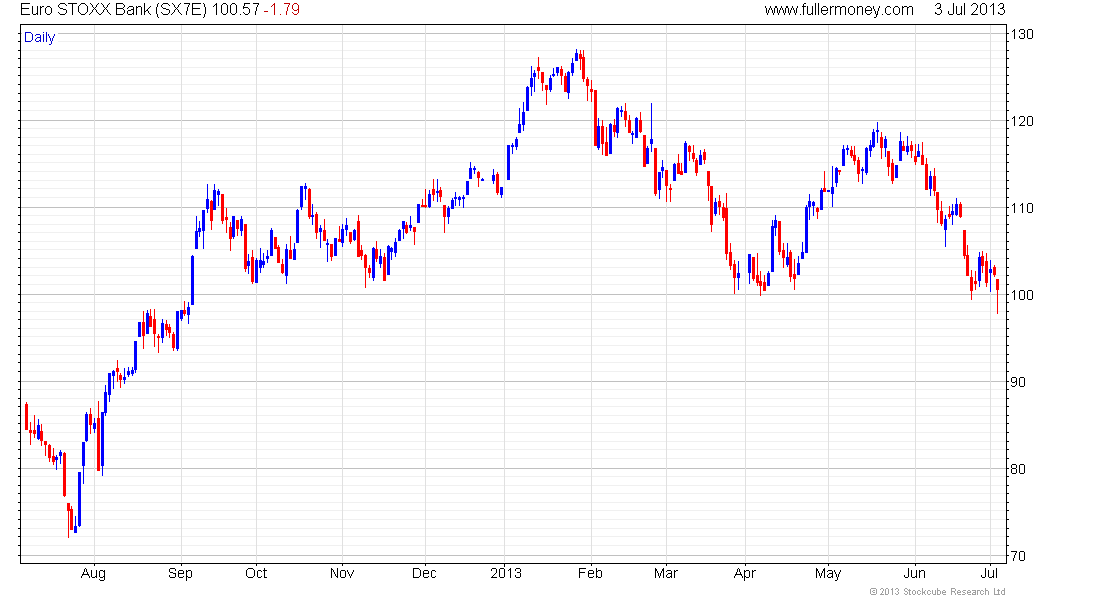Screen dimensions: 1100x600
Task: Click the Aug label on time axis
Action: point(93,574)
